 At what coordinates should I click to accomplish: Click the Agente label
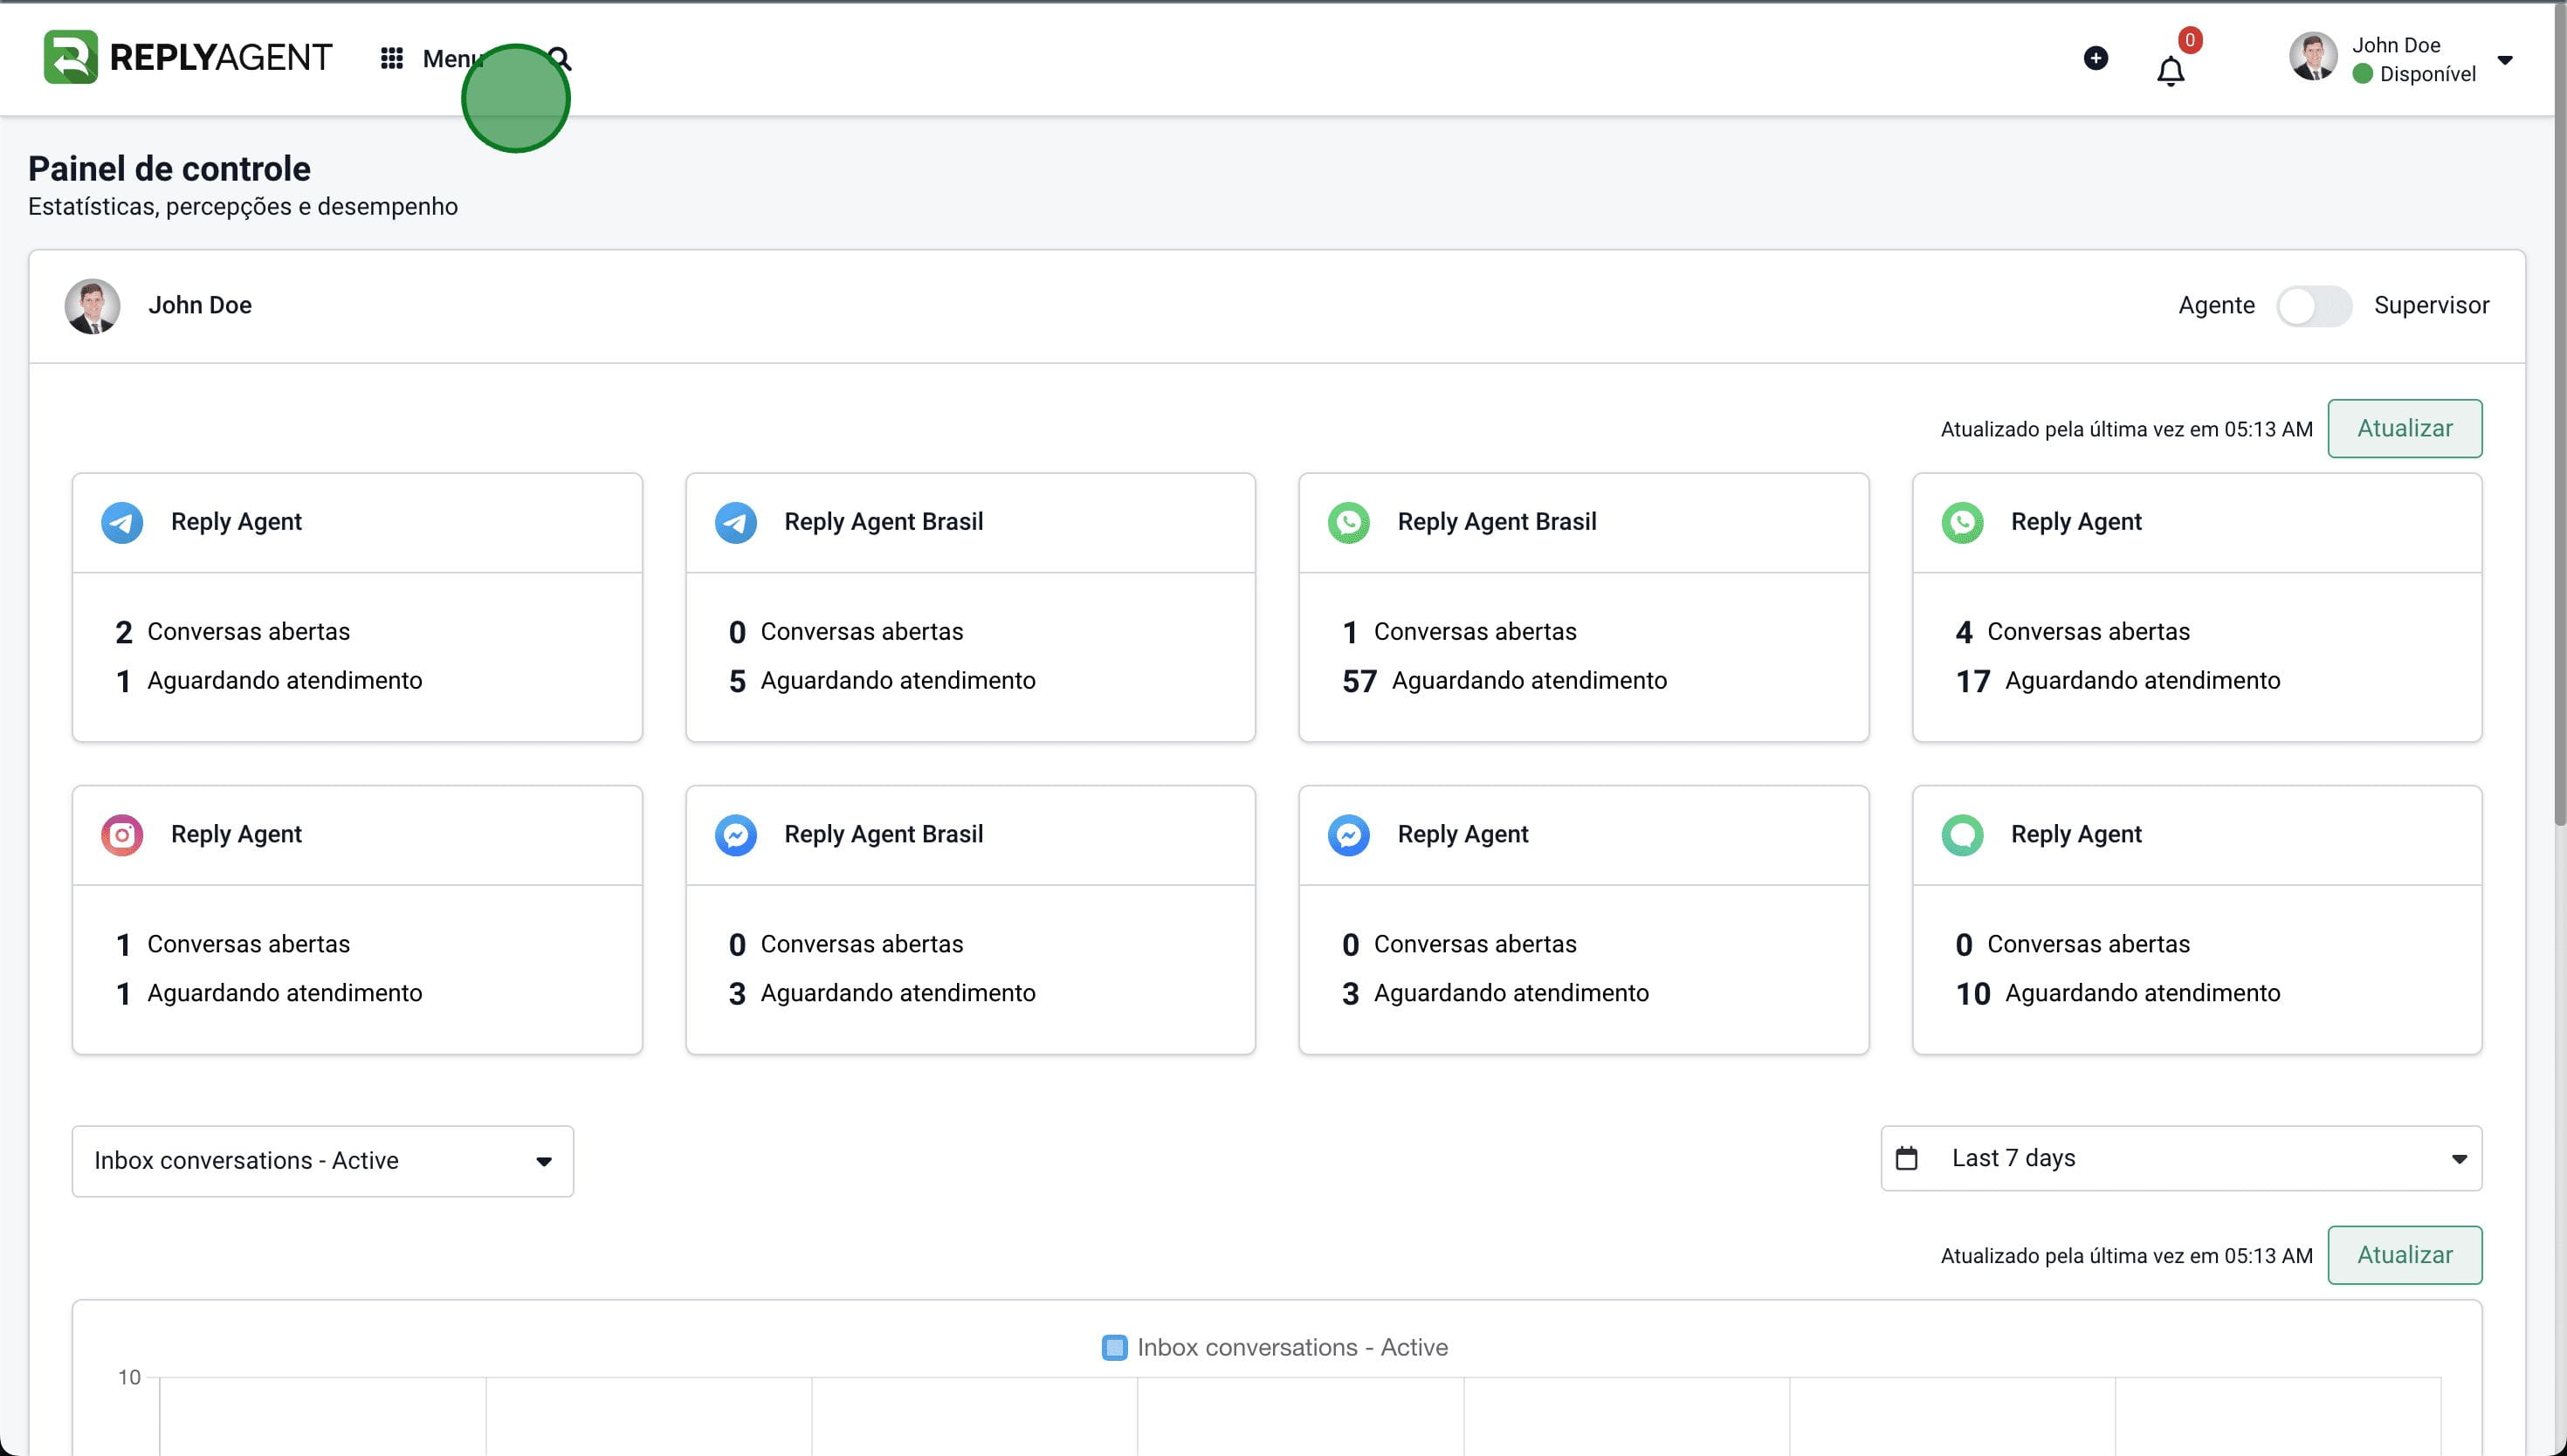(2216, 305)
